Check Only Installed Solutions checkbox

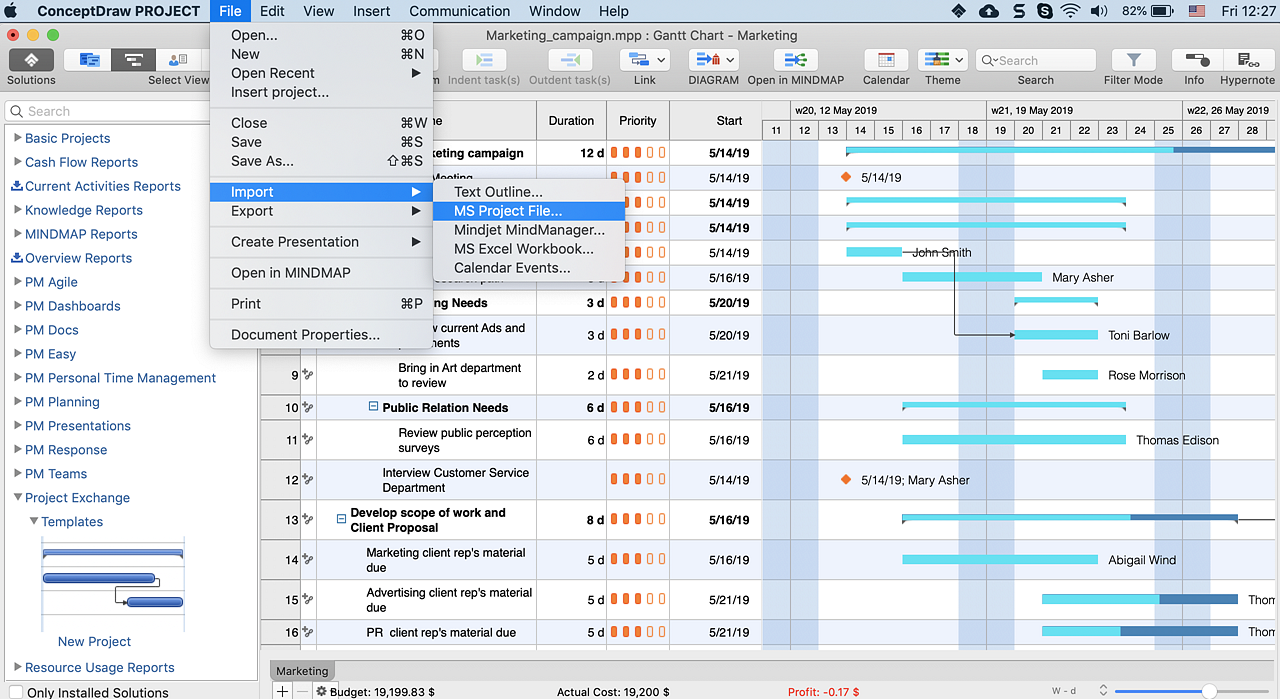tap(15, 692)
